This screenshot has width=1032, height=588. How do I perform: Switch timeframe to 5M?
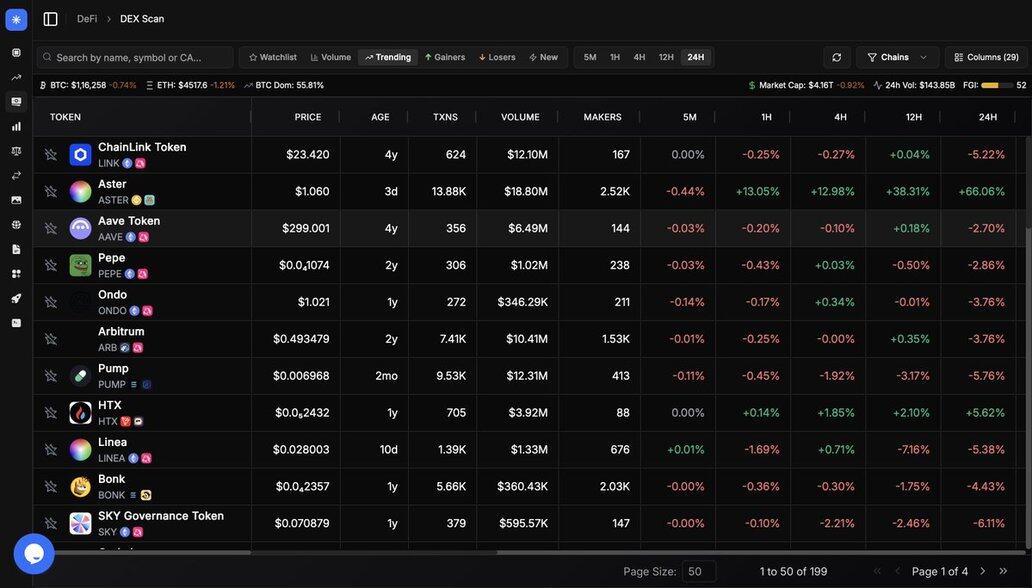tap(590, 57)
